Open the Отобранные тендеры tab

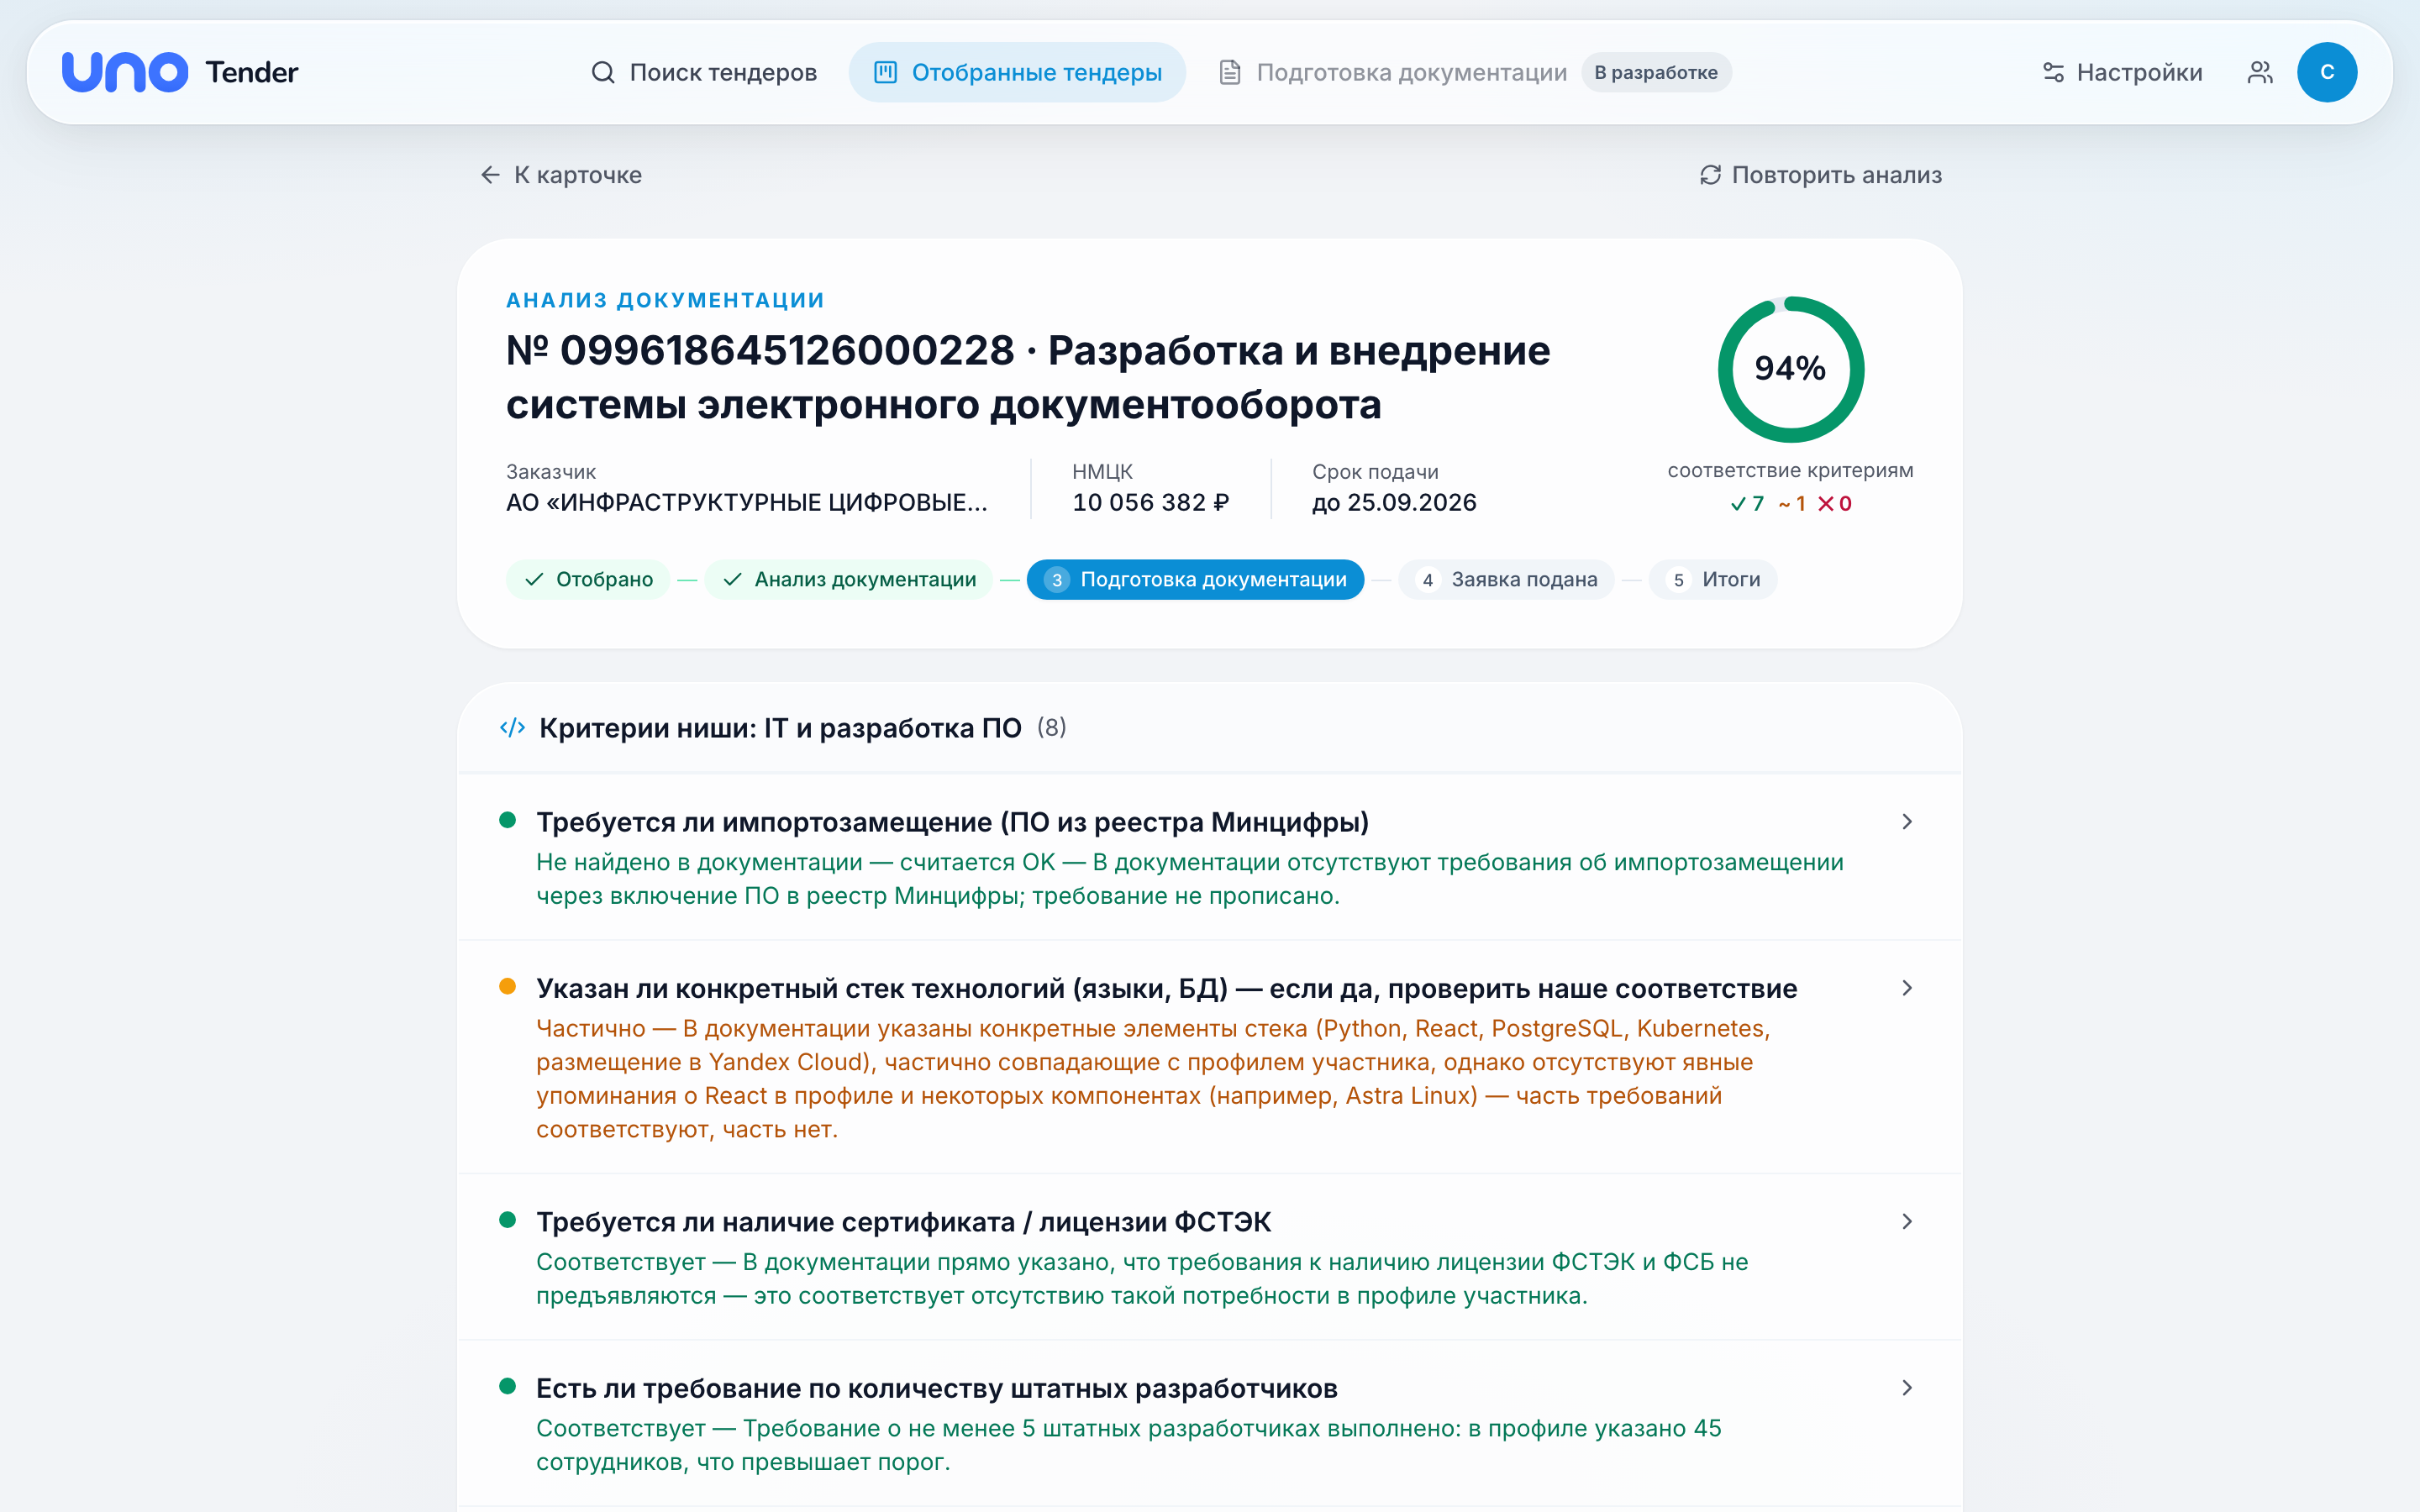[1017, 72]
